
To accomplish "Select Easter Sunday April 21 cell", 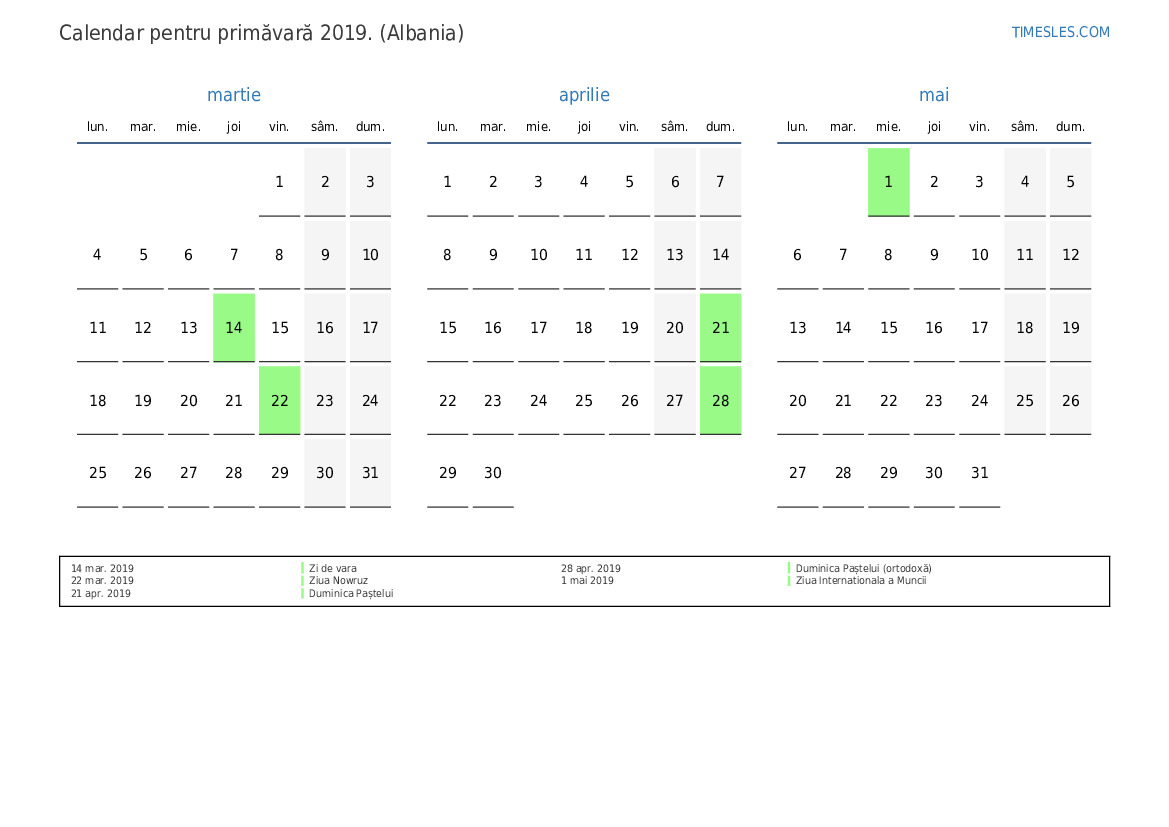I will pos(720,328).
